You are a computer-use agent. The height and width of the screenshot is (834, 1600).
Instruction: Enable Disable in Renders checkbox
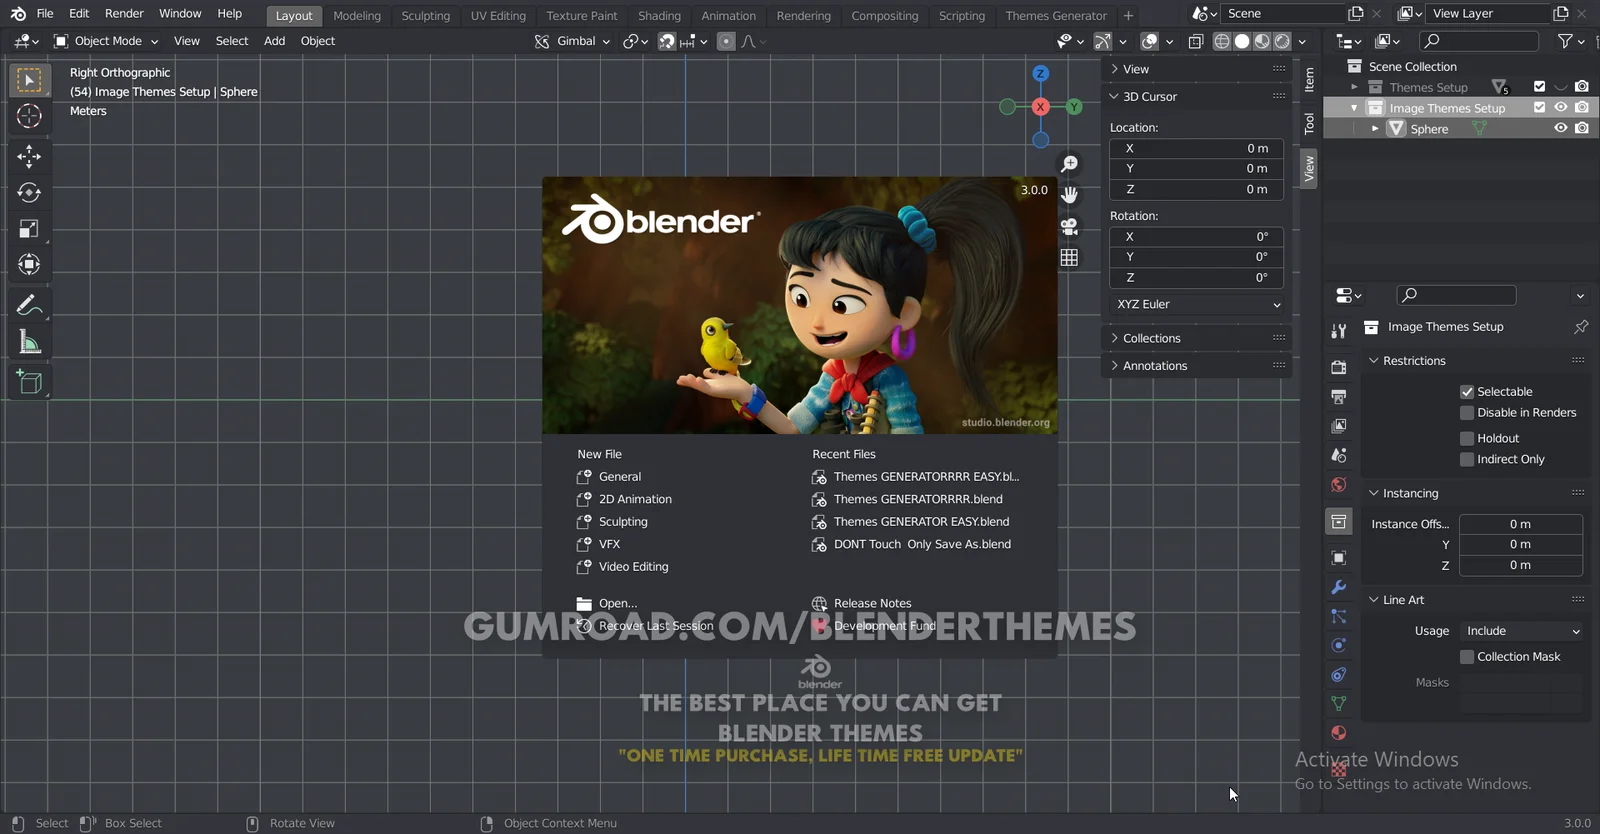(x=1467, y=413)
